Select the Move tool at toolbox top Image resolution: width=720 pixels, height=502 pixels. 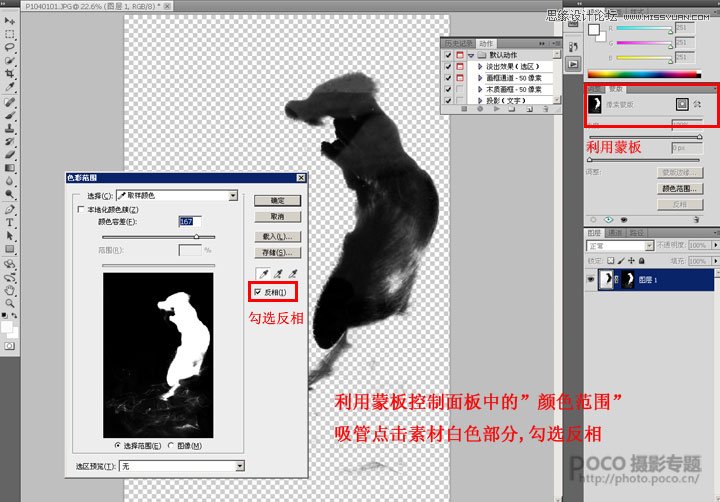pyautogui.click(x=10, y=20)
